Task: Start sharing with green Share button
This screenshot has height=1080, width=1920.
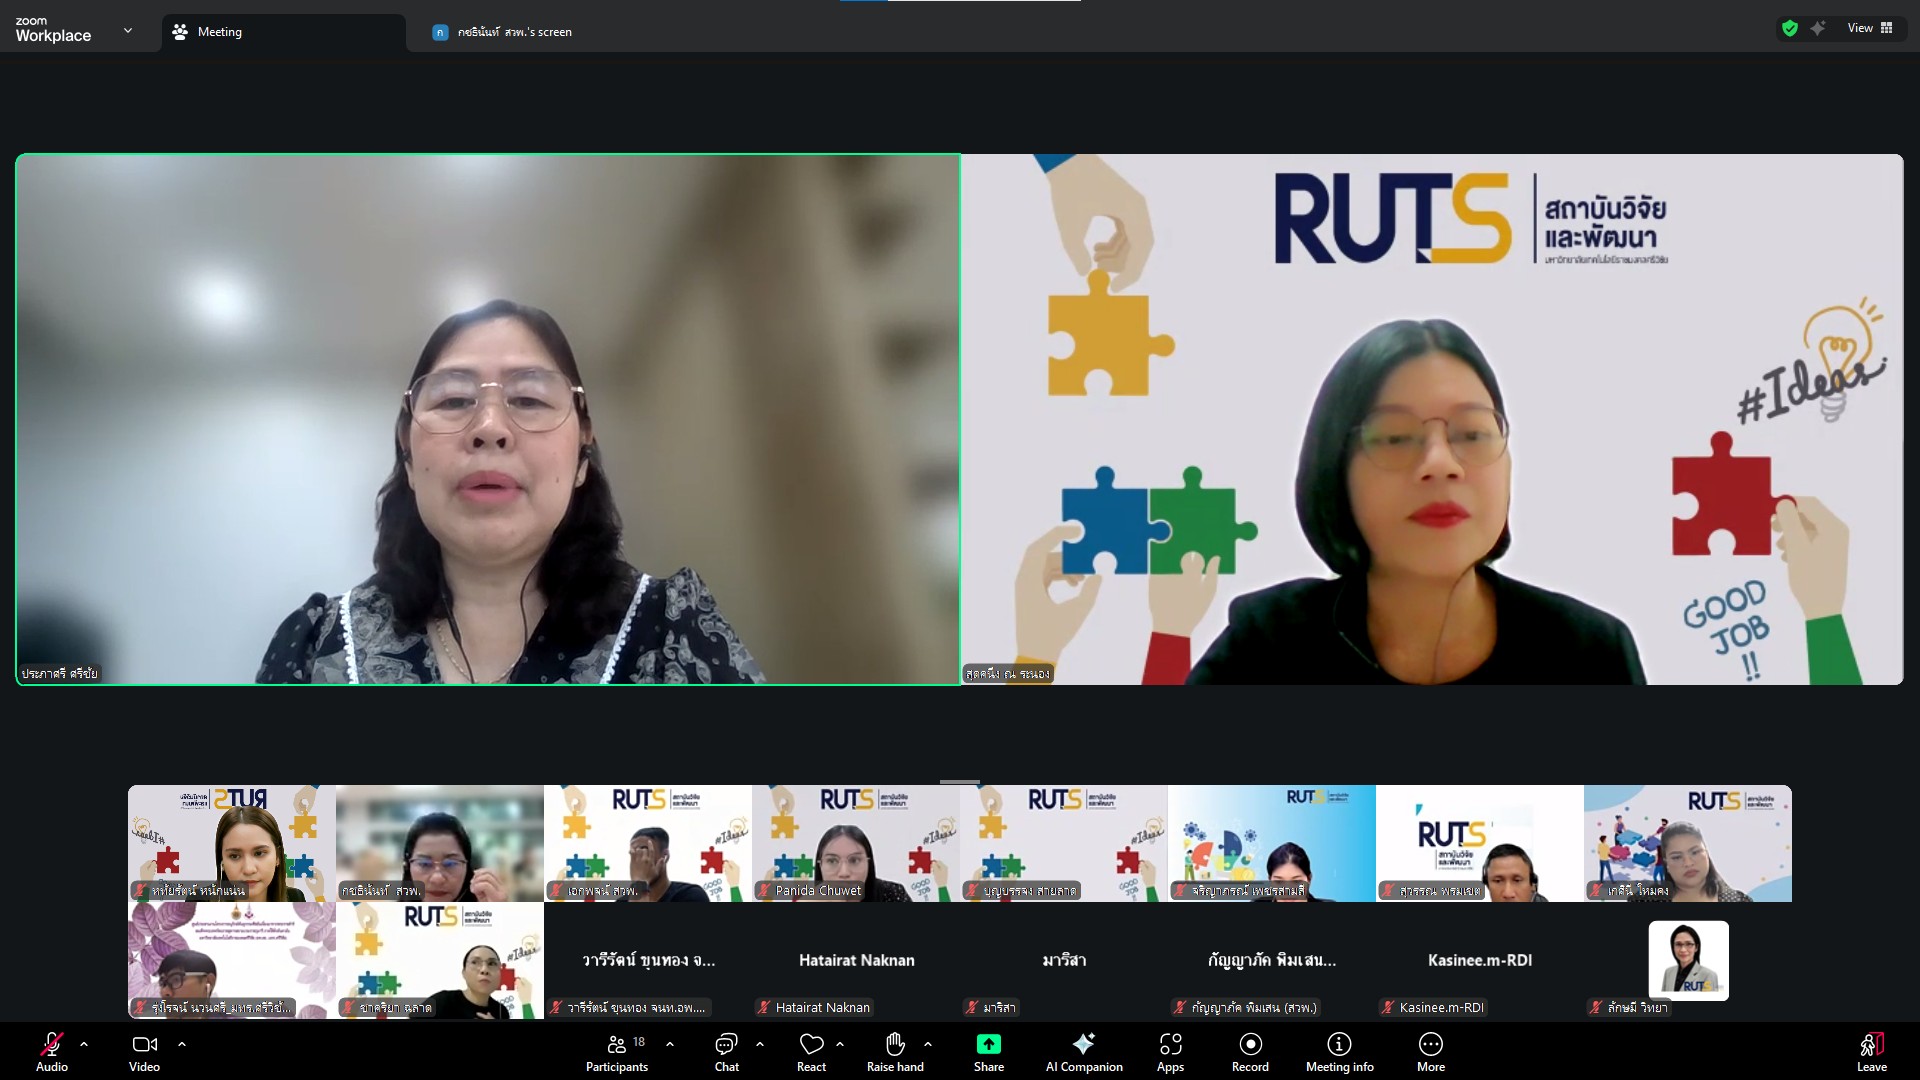Action: pyautogui.click(x=988, y=1051)
